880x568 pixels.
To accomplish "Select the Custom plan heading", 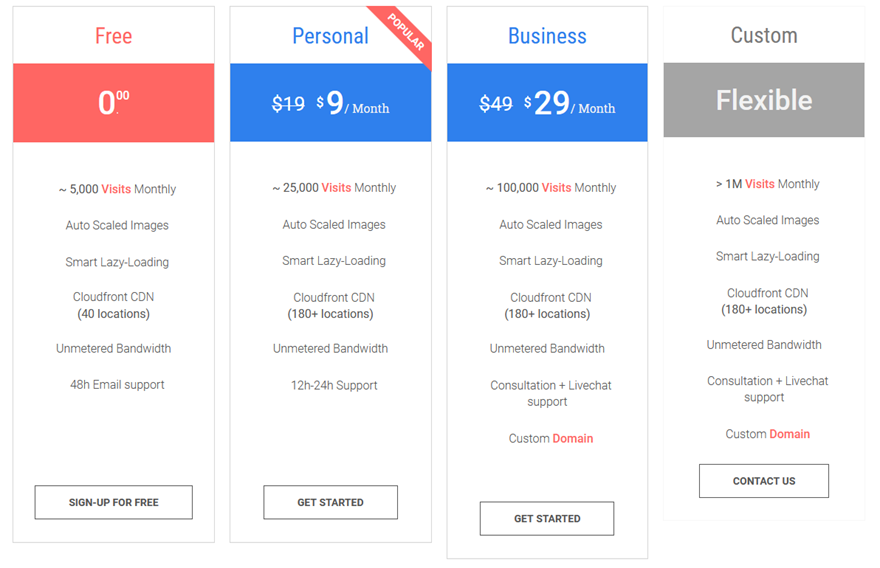I will click(764, 35).
